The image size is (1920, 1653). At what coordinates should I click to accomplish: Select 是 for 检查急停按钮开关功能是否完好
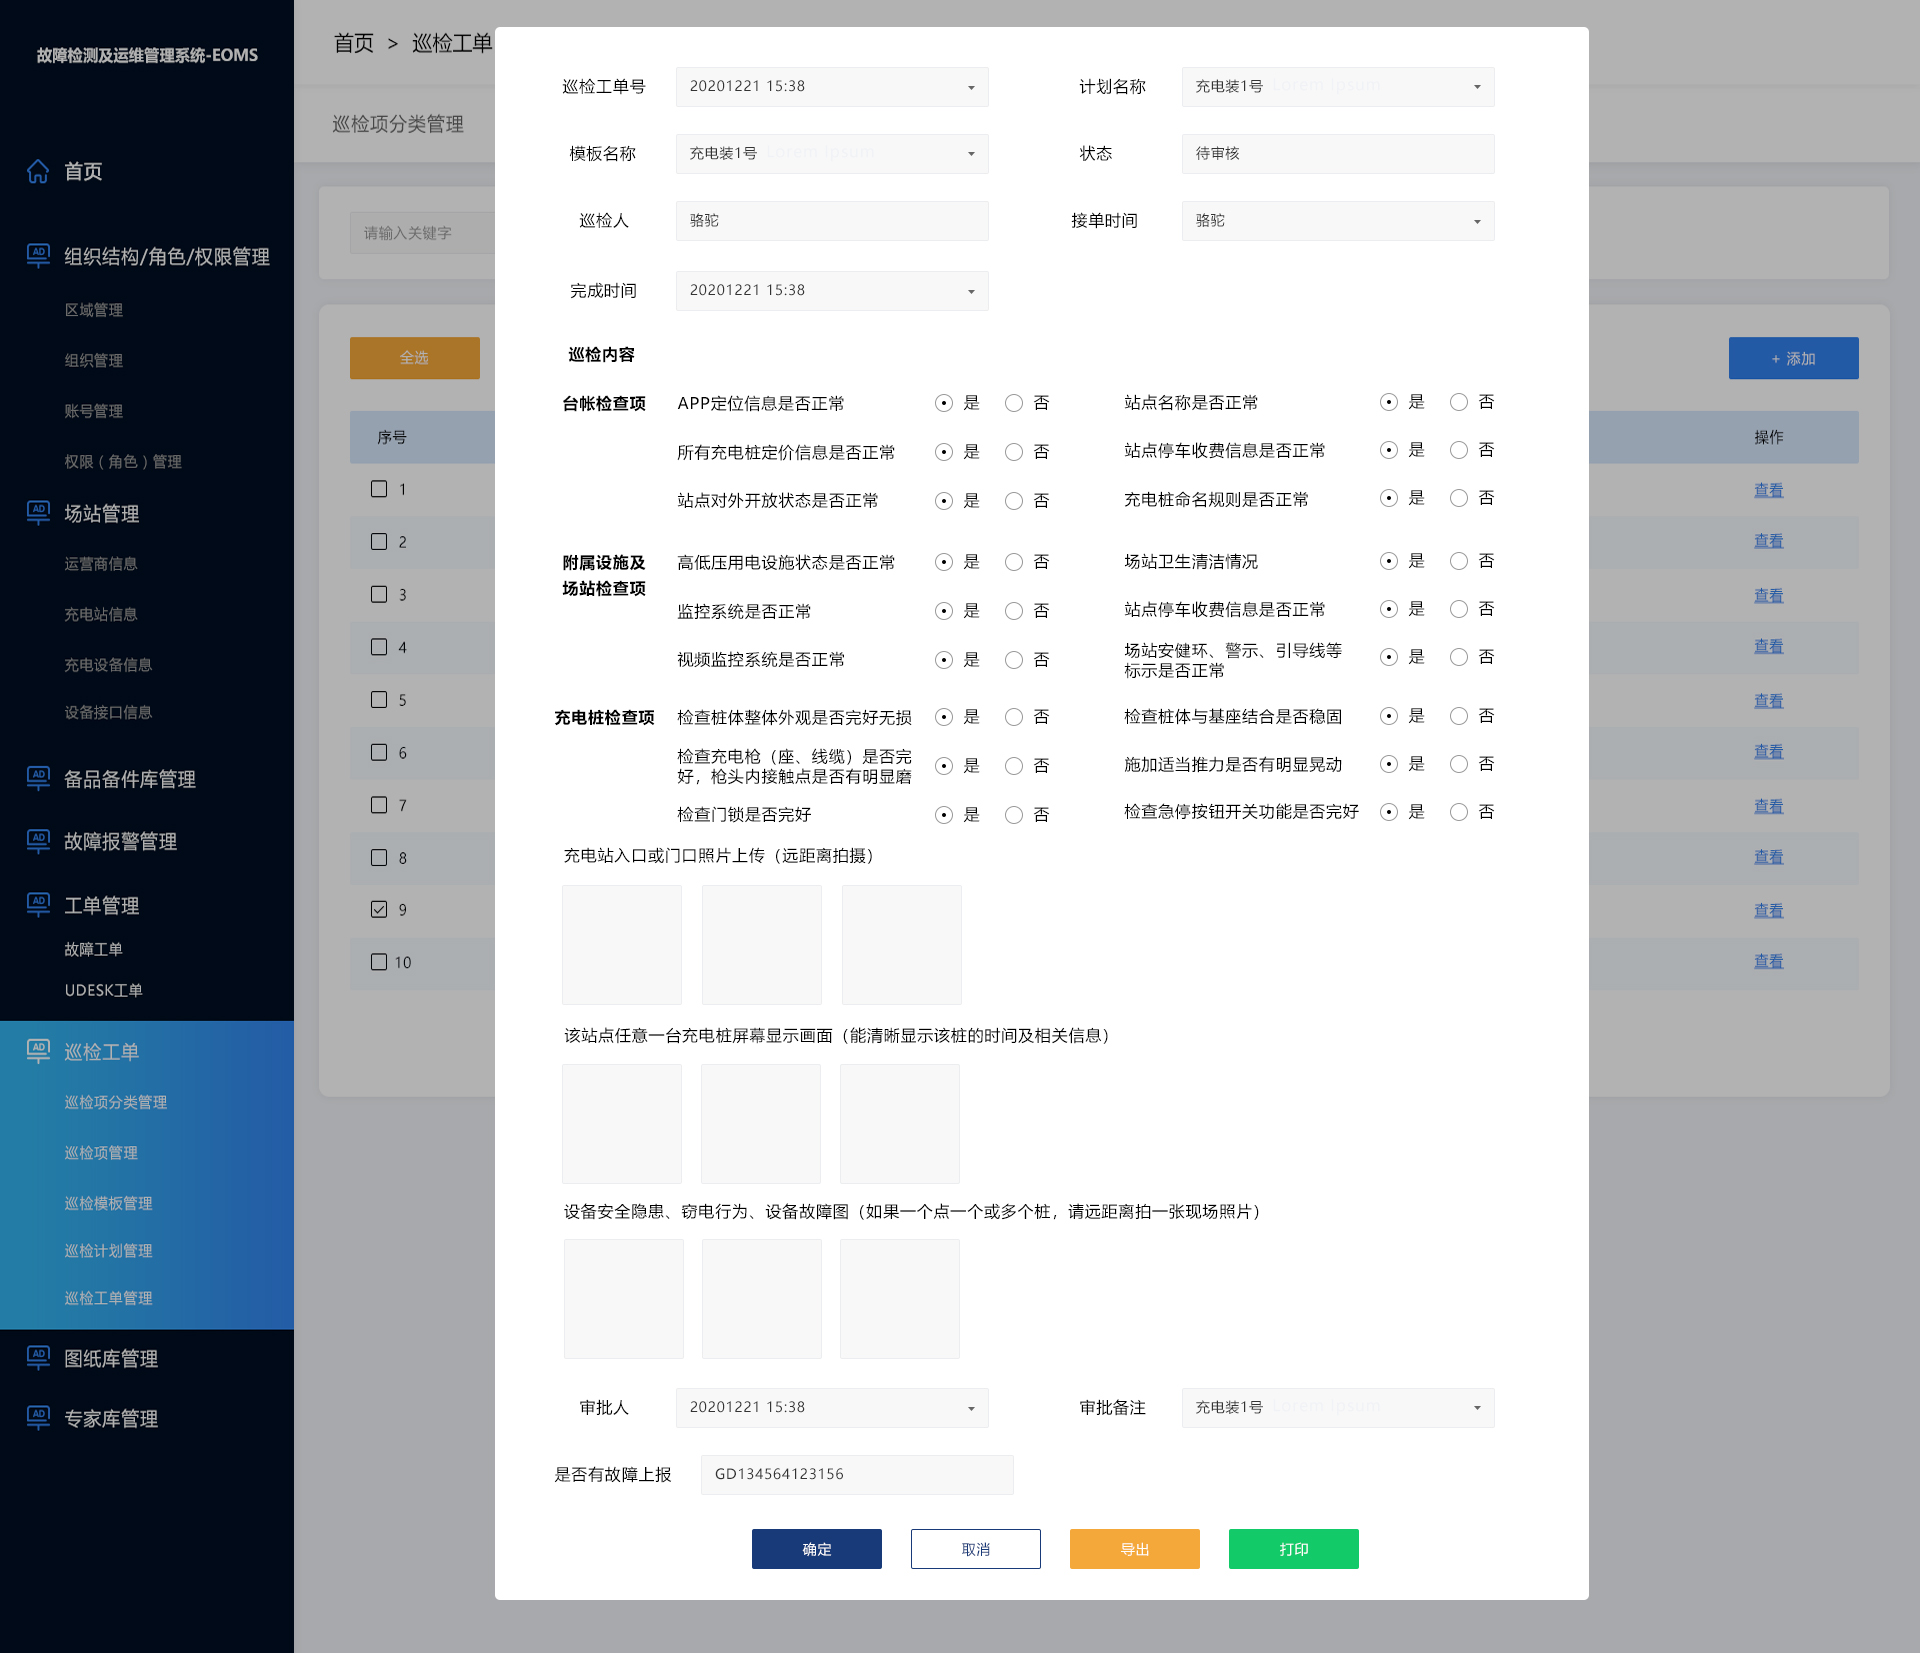coord(1389,812)
